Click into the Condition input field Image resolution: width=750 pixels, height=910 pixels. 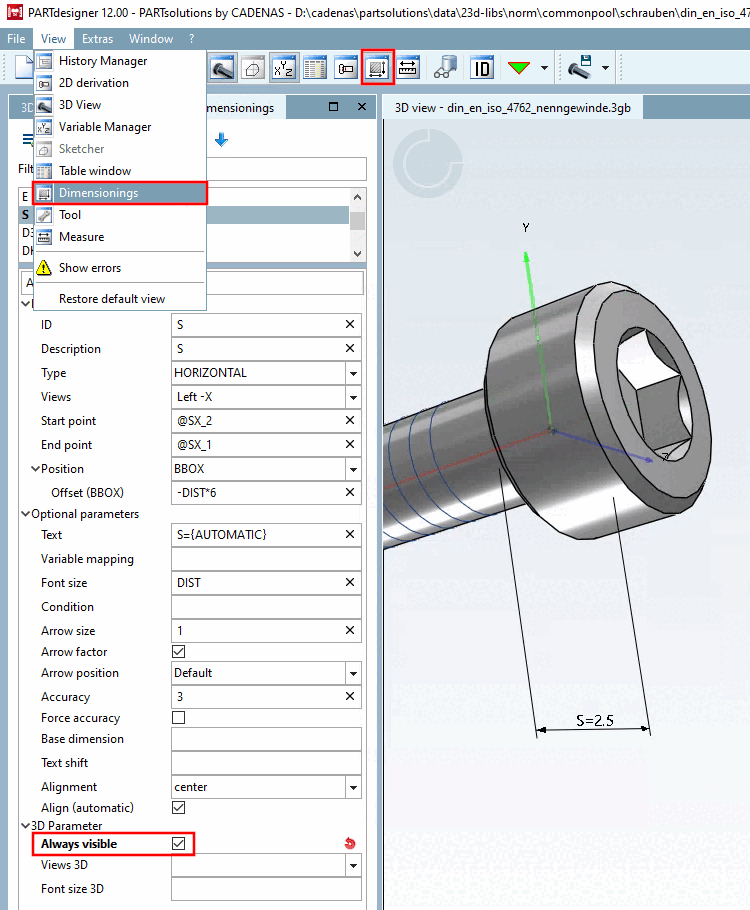[266, 606]
